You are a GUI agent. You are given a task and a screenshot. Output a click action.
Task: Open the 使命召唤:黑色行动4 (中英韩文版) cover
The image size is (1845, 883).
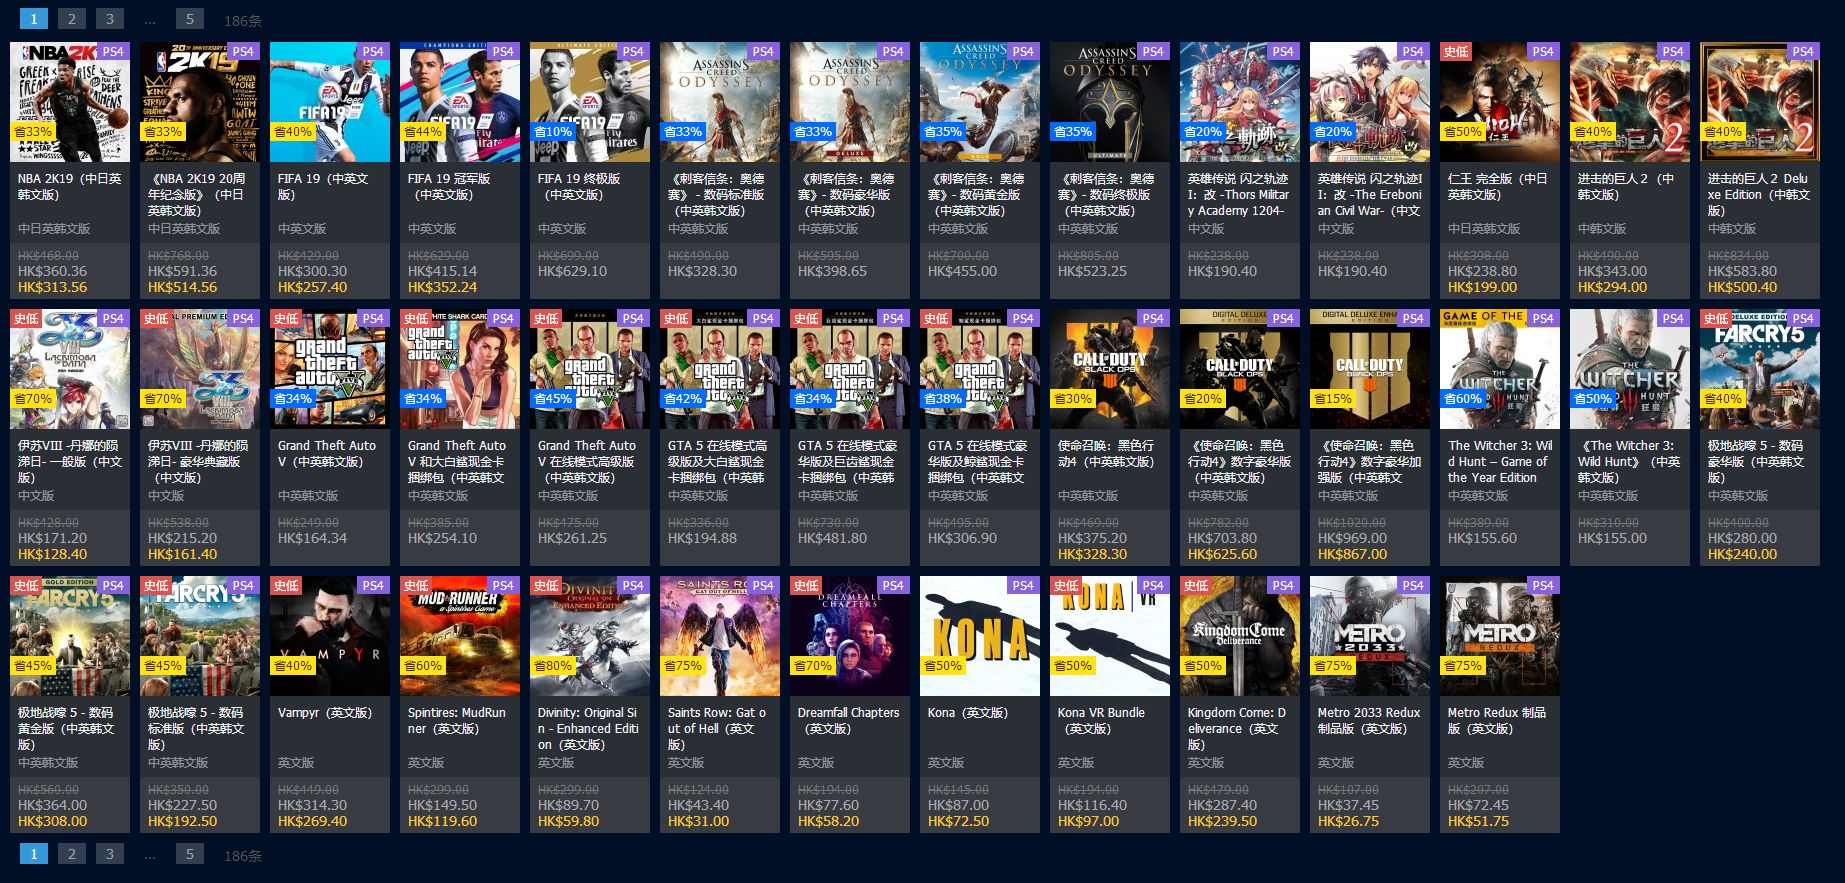1110,369
